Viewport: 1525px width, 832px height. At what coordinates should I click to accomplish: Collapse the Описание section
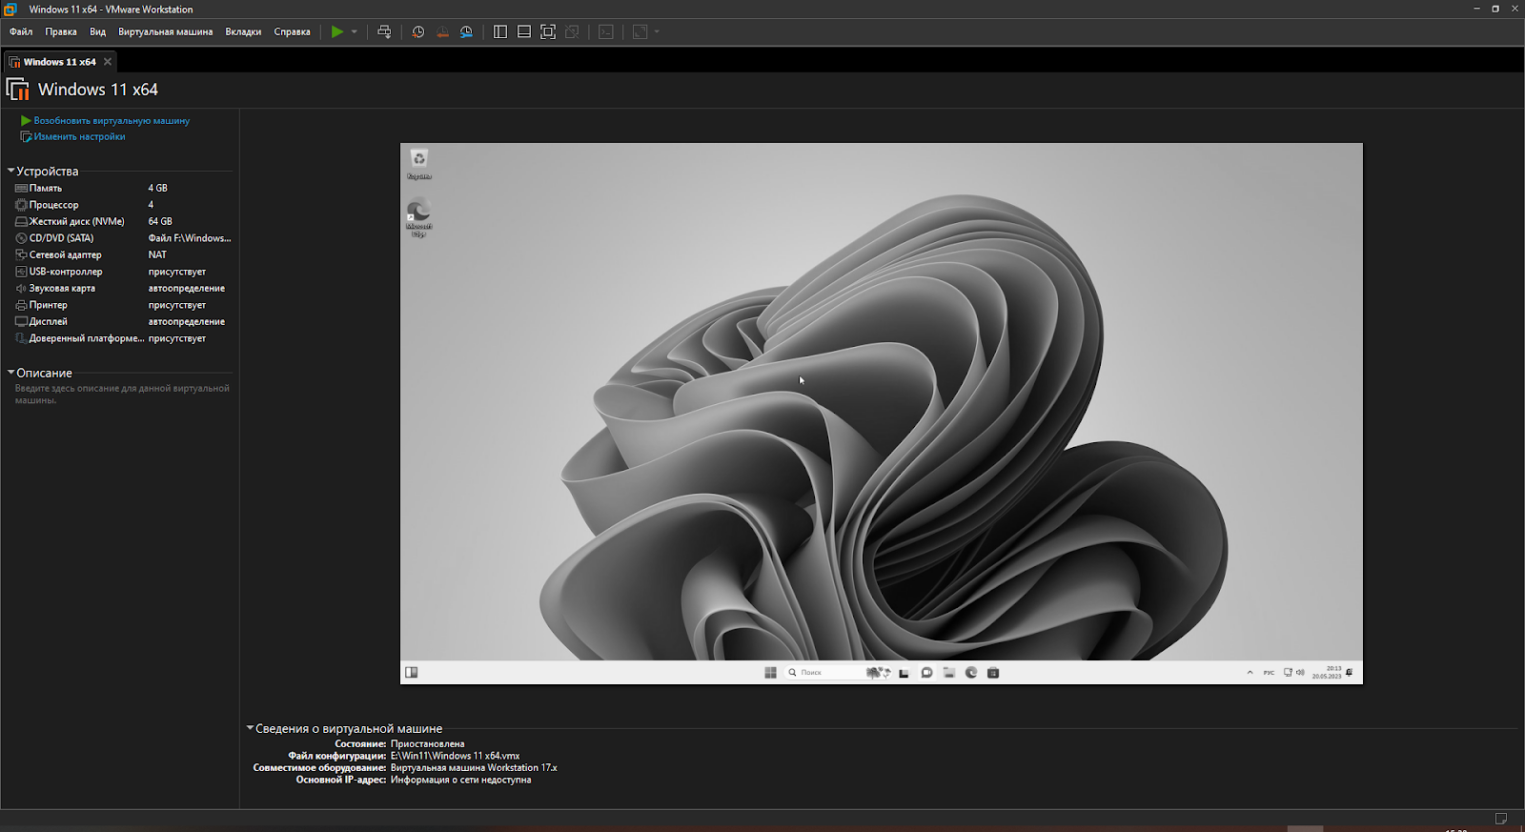click(x=11, y=373)
